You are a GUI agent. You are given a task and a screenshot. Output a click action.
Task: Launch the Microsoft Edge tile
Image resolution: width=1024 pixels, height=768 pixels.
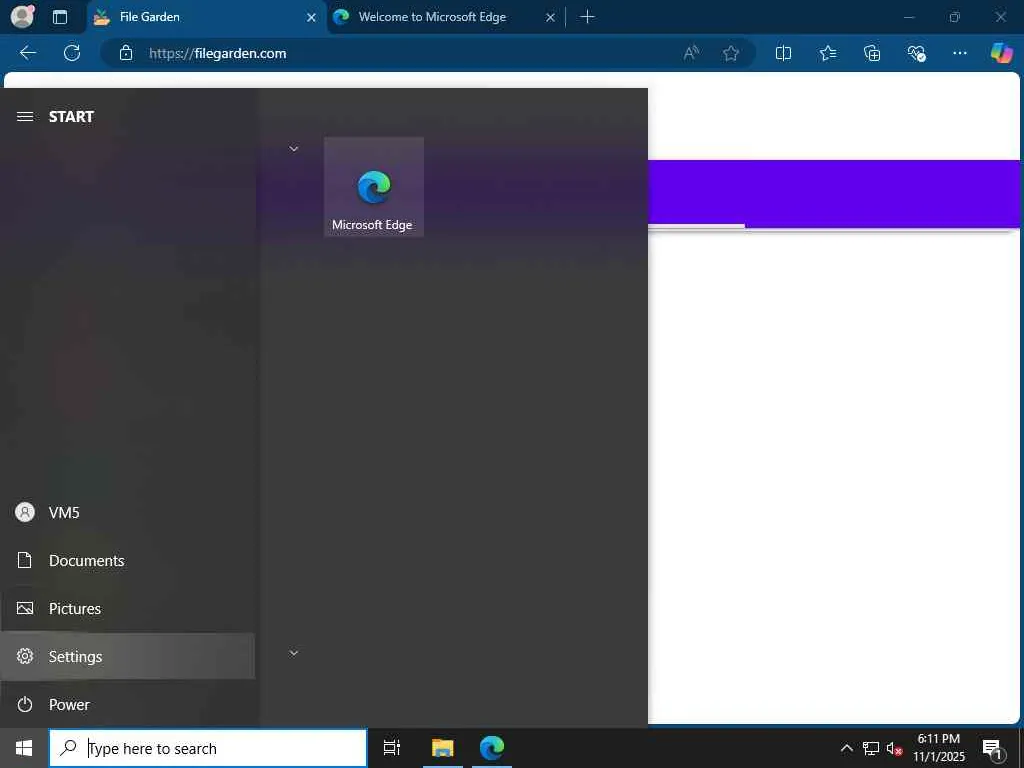click(x=374, y=187)
